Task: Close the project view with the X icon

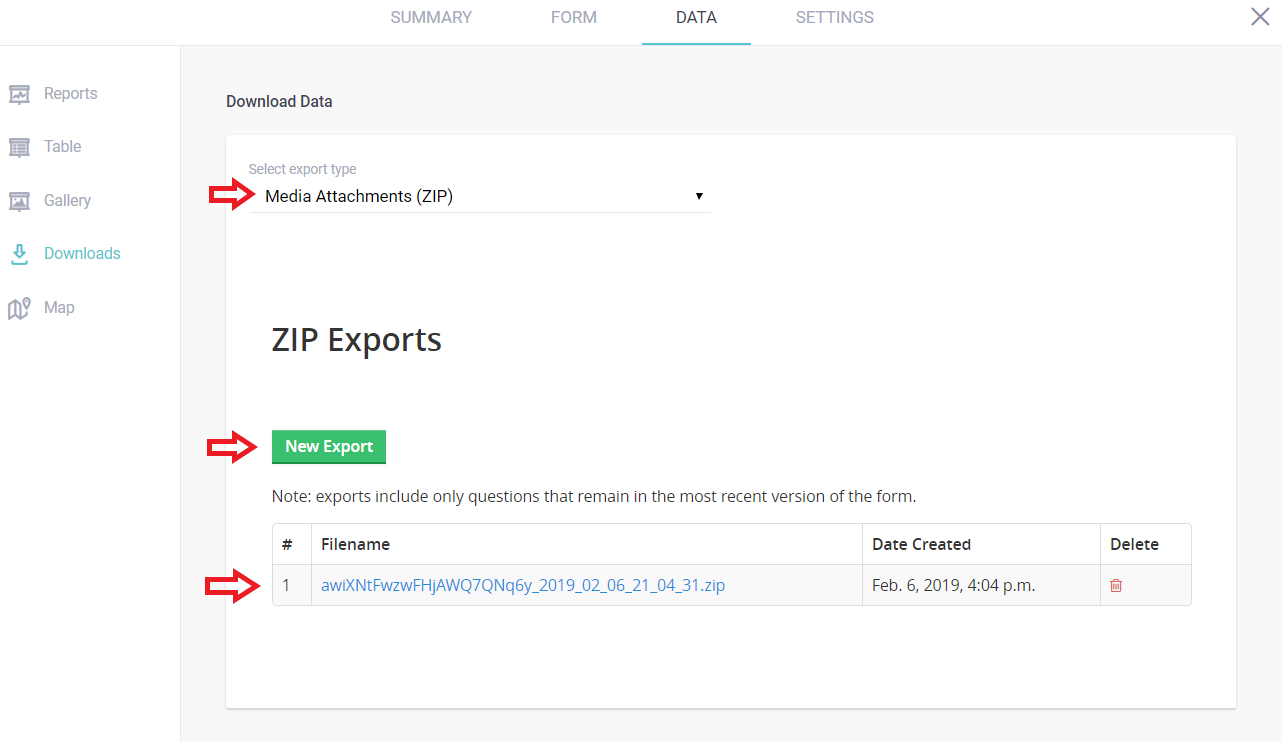Action: point(1260,17)
